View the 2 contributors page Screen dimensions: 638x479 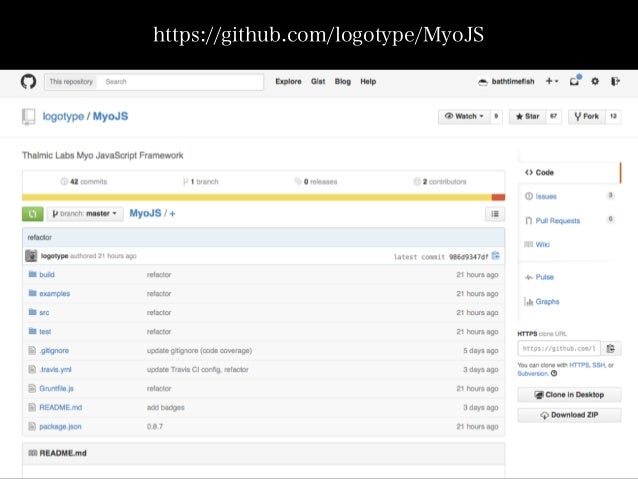[440, 182]
